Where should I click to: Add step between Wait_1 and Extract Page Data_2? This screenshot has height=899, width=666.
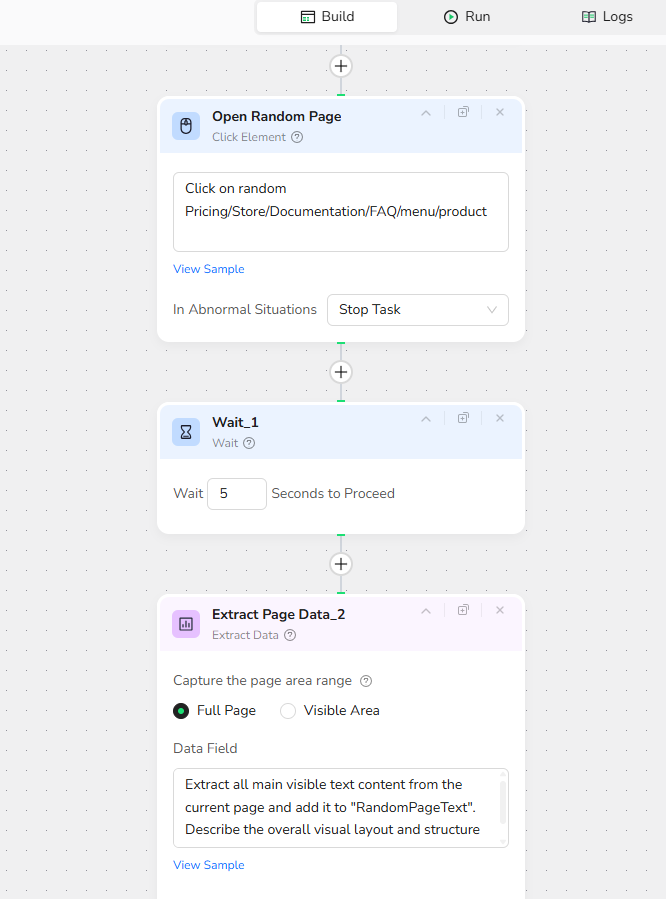pyautogui.click(x=341, y=564)
